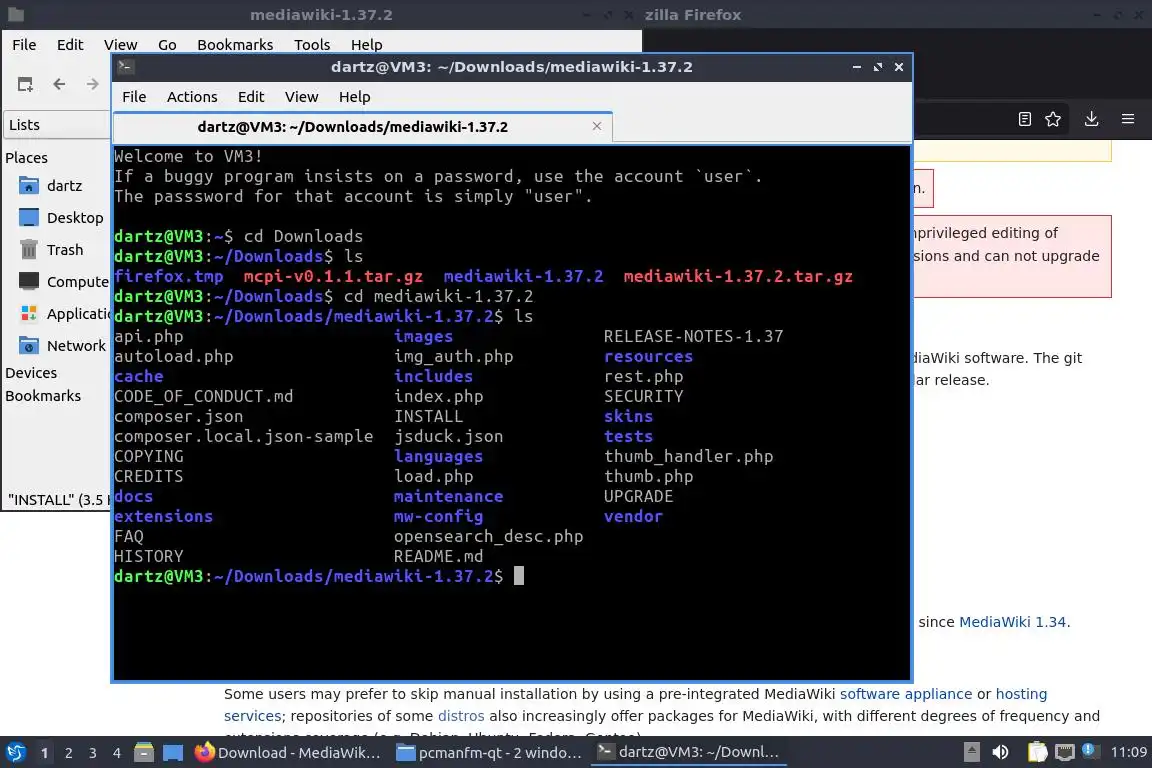Close the terminal tab with its X

tap(597, 126)
